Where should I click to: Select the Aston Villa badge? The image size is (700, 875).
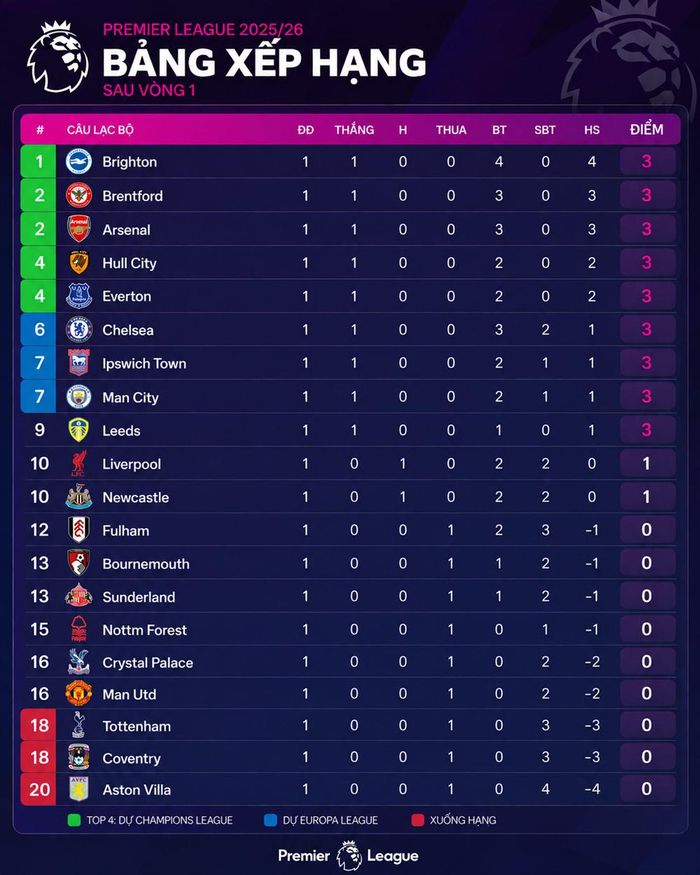pos(79,789)
